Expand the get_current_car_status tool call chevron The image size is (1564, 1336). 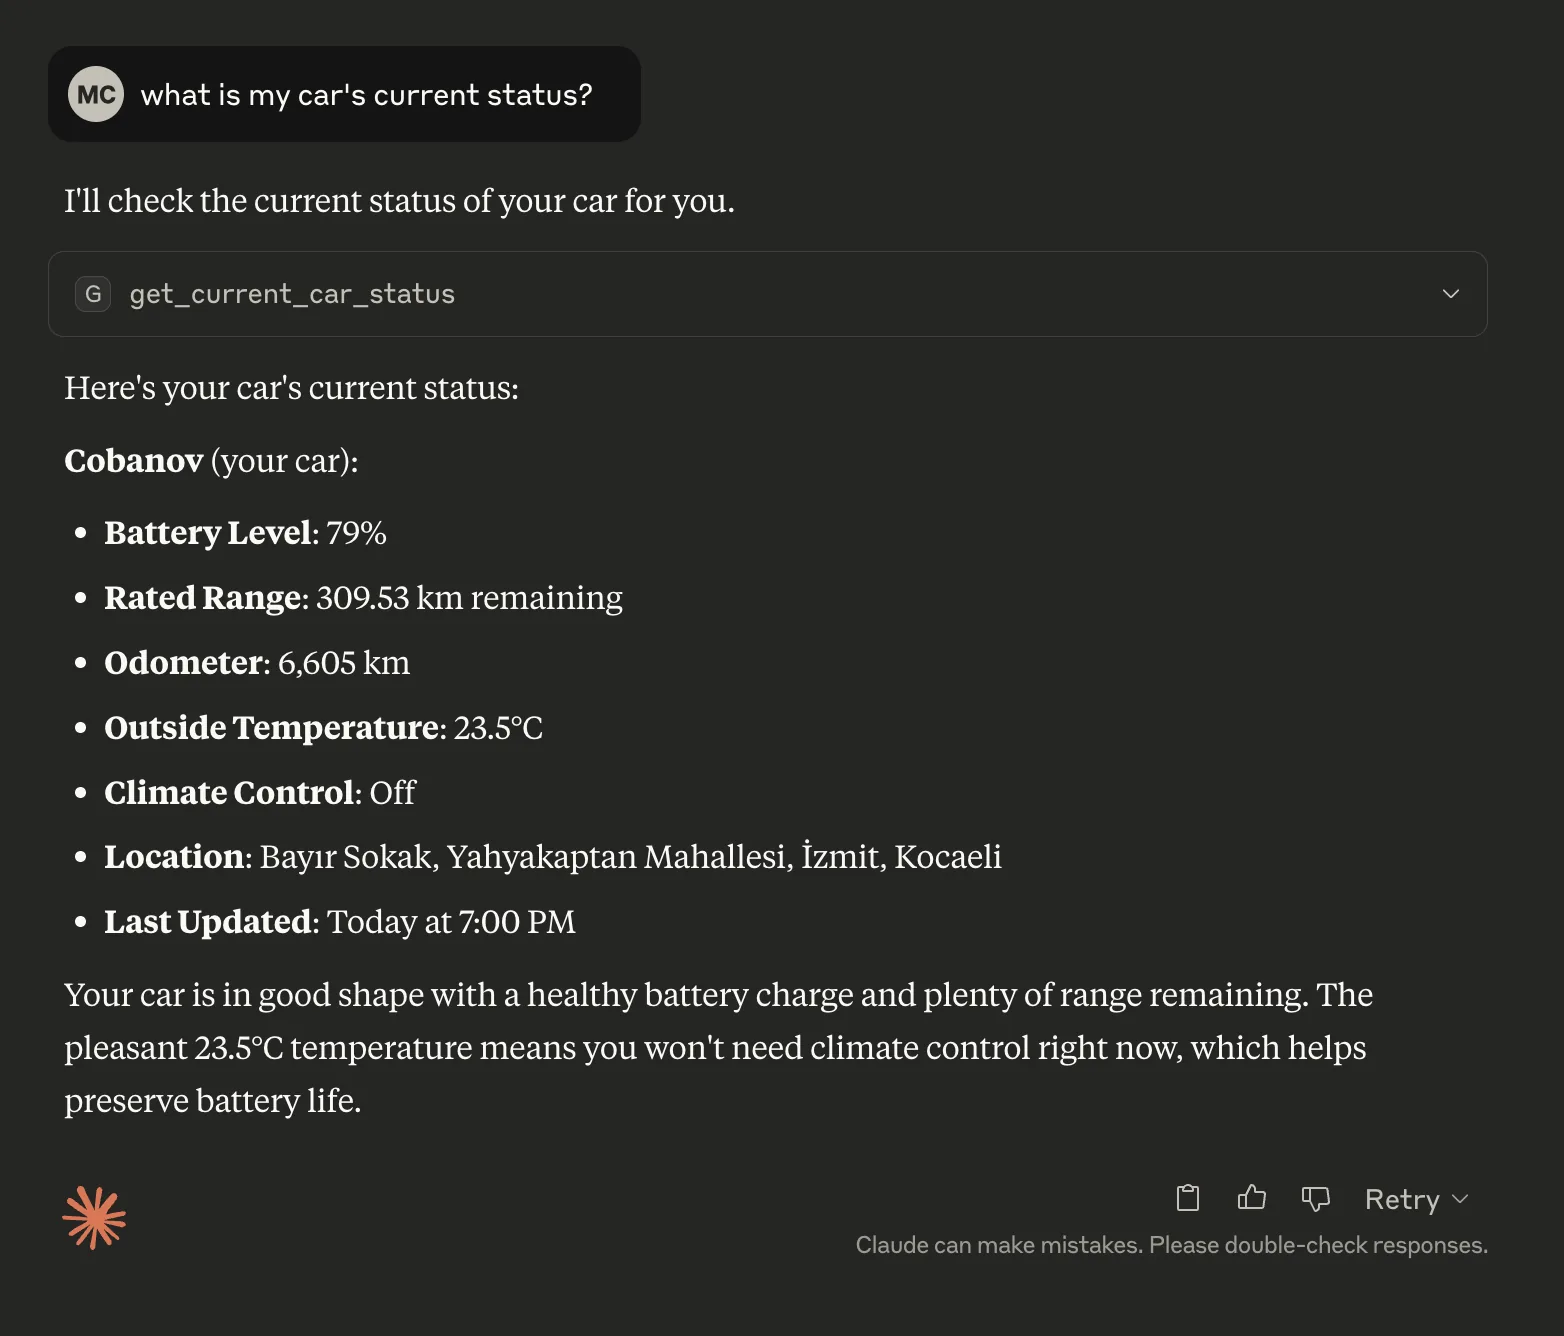coord(1451,294)
